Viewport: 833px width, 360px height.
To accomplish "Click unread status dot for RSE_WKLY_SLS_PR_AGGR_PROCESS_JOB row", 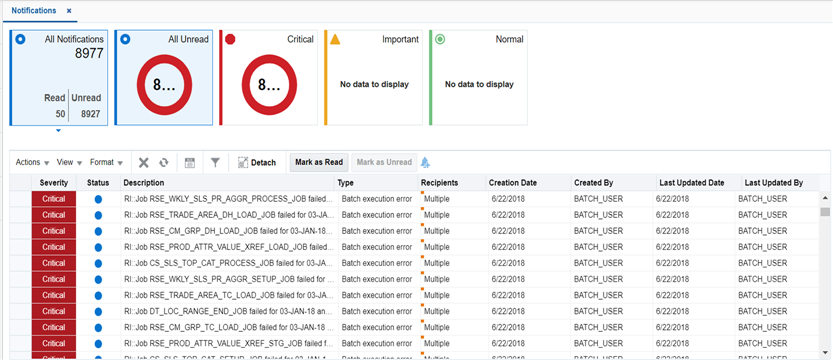I will point(98,199).
